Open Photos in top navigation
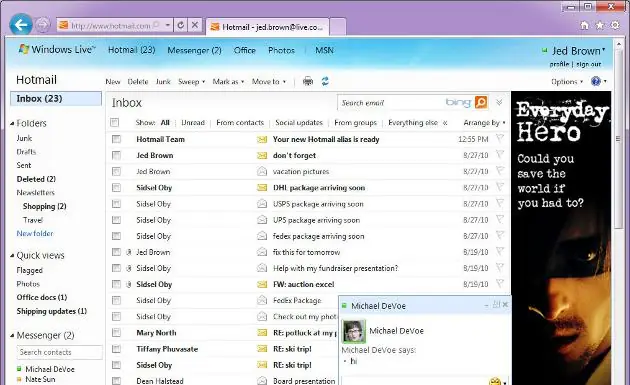Viewport: 630px width, 385px height. click(x=281, y=50)
